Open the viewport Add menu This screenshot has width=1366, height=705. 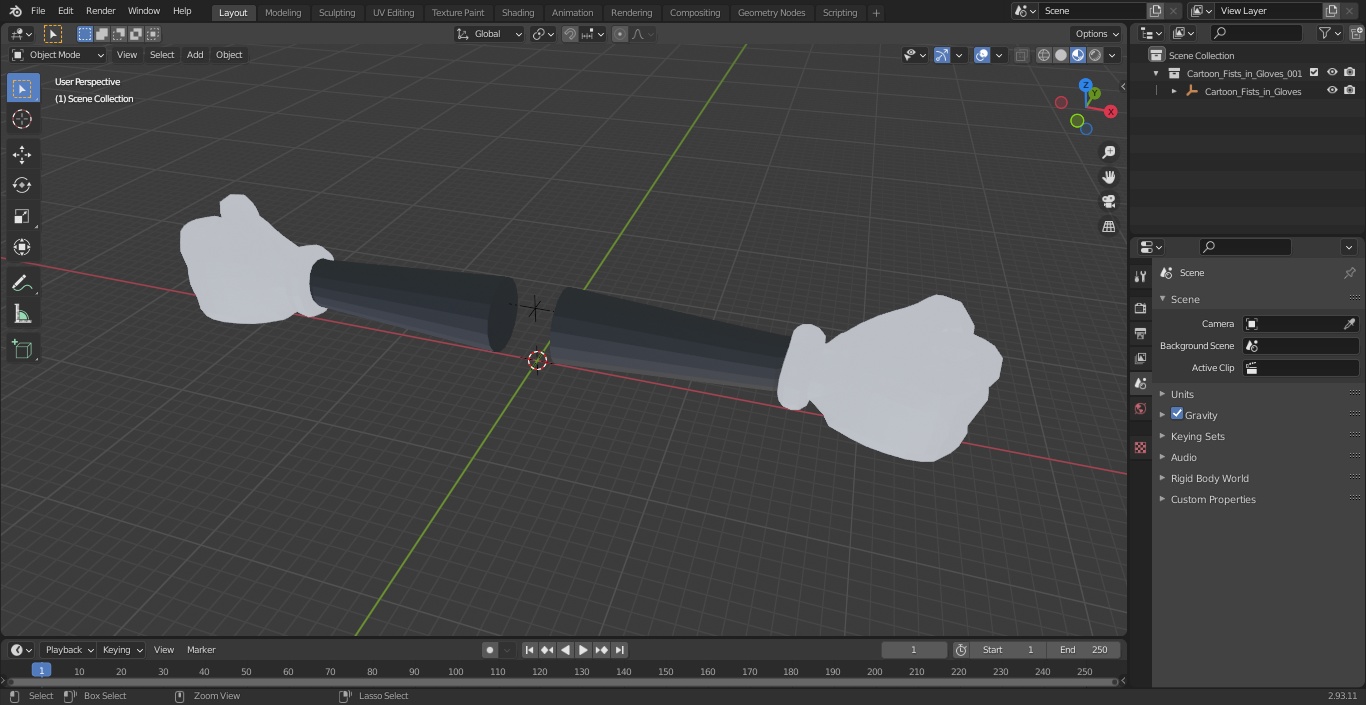(195, 55)
